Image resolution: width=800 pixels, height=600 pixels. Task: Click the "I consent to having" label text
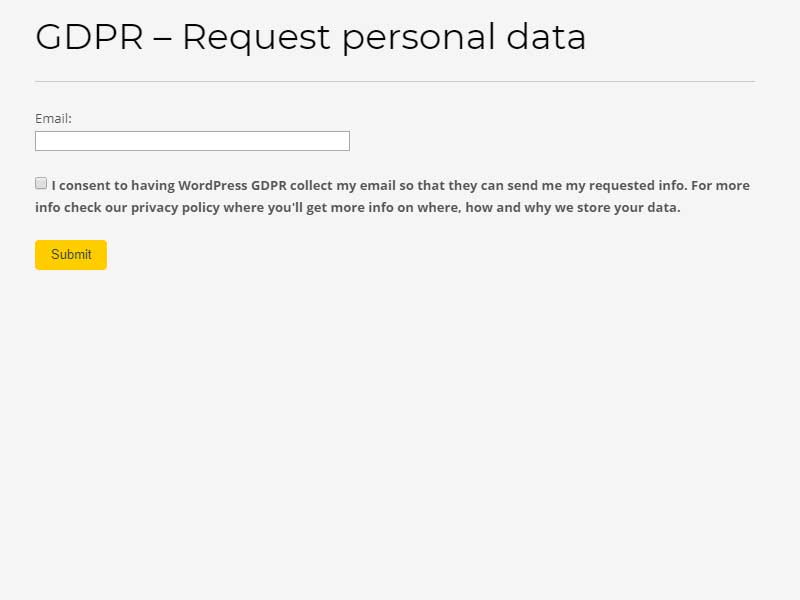click(113, 185)
